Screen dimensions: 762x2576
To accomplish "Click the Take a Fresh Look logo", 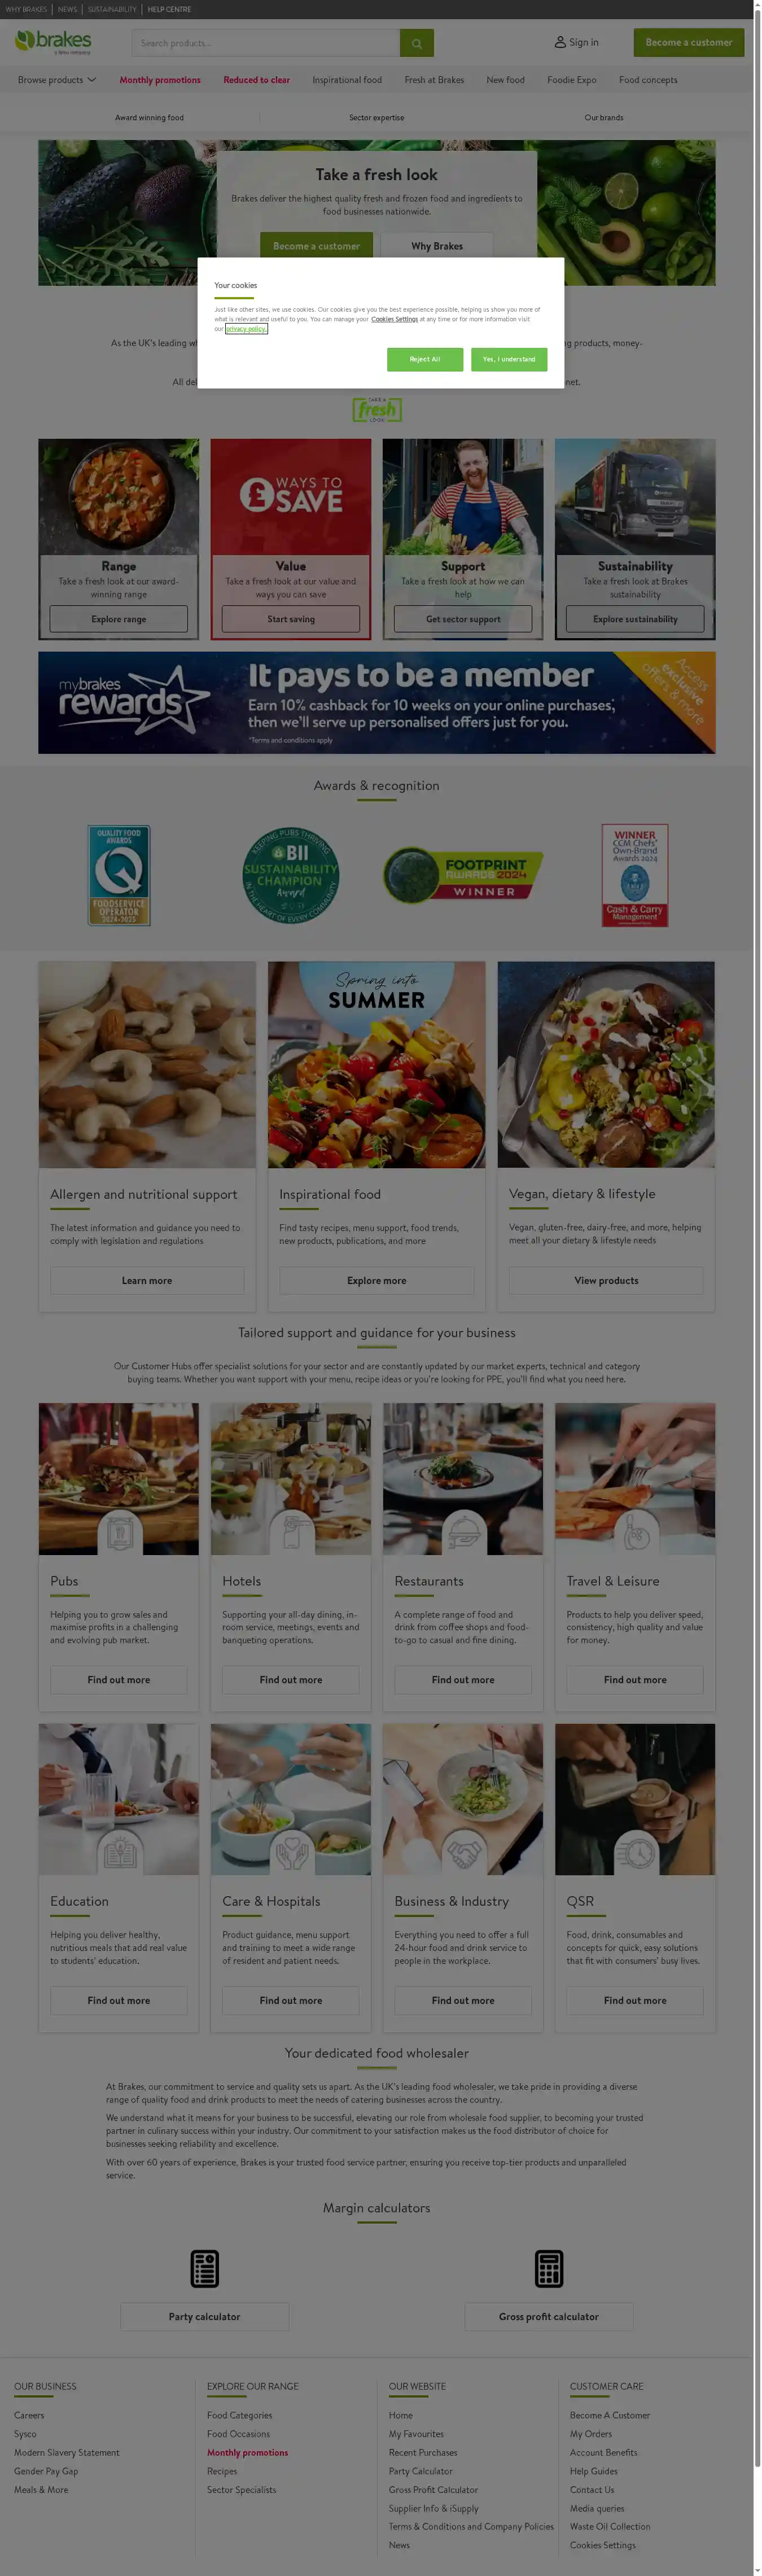I will (x=376, y=409).
